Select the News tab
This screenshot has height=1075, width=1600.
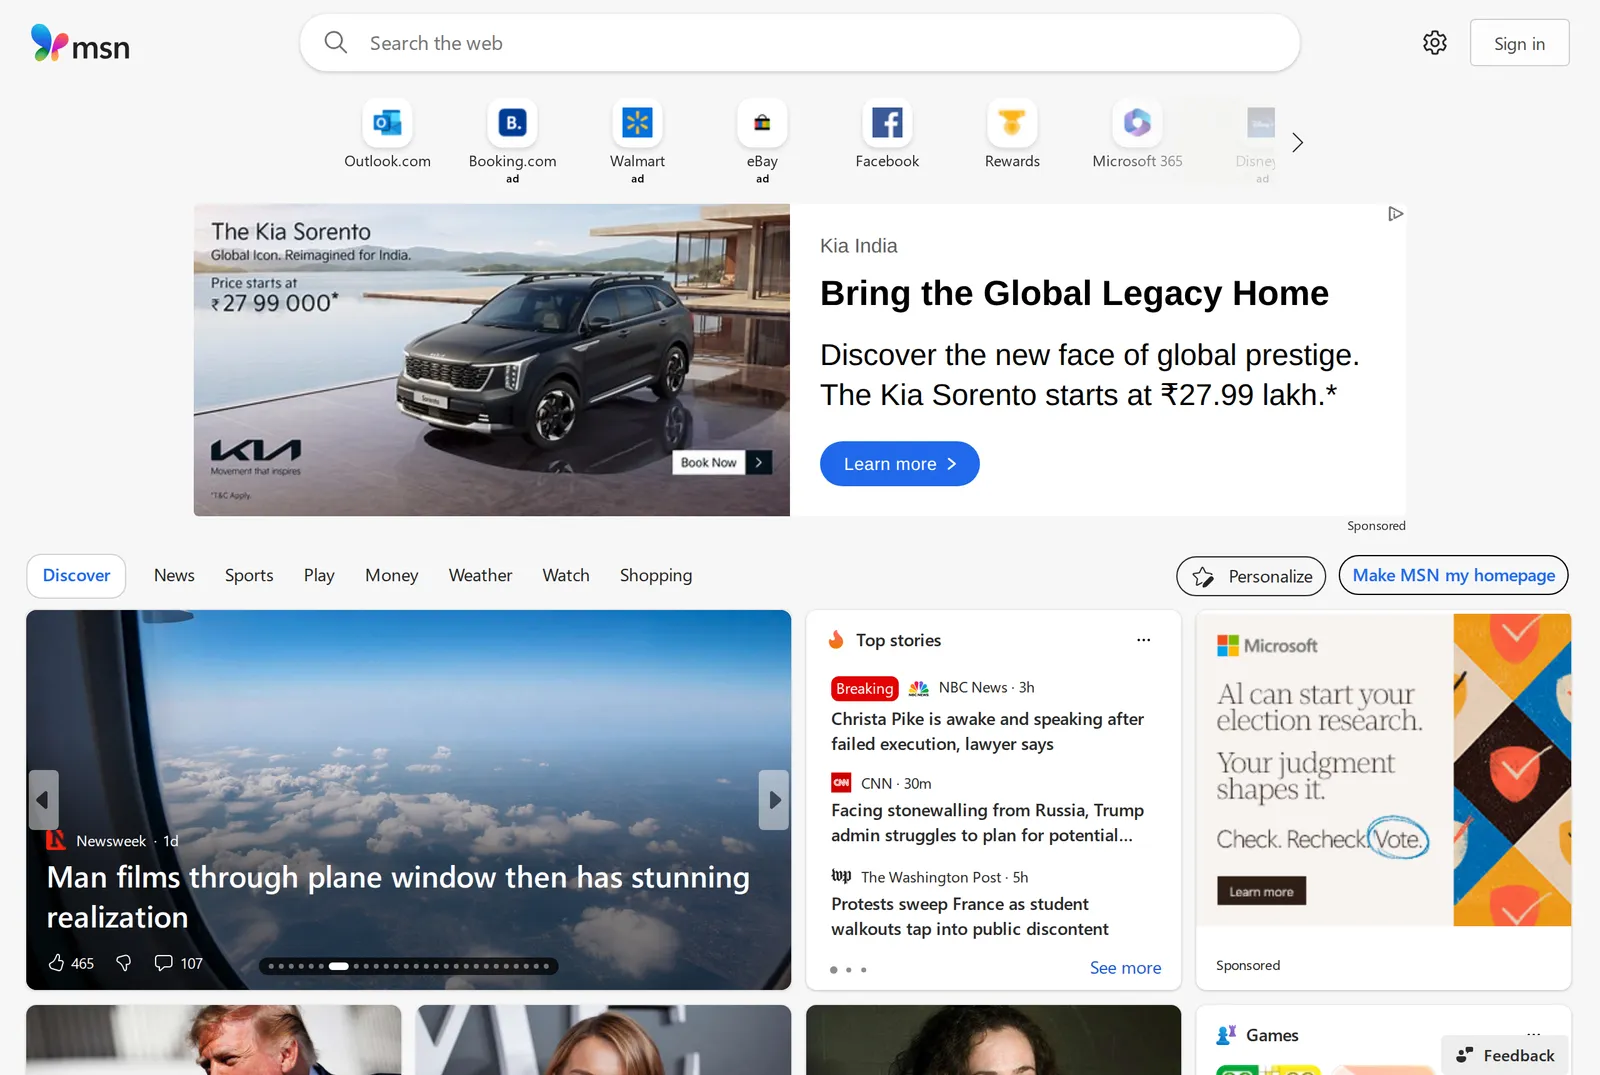(174, 576)
